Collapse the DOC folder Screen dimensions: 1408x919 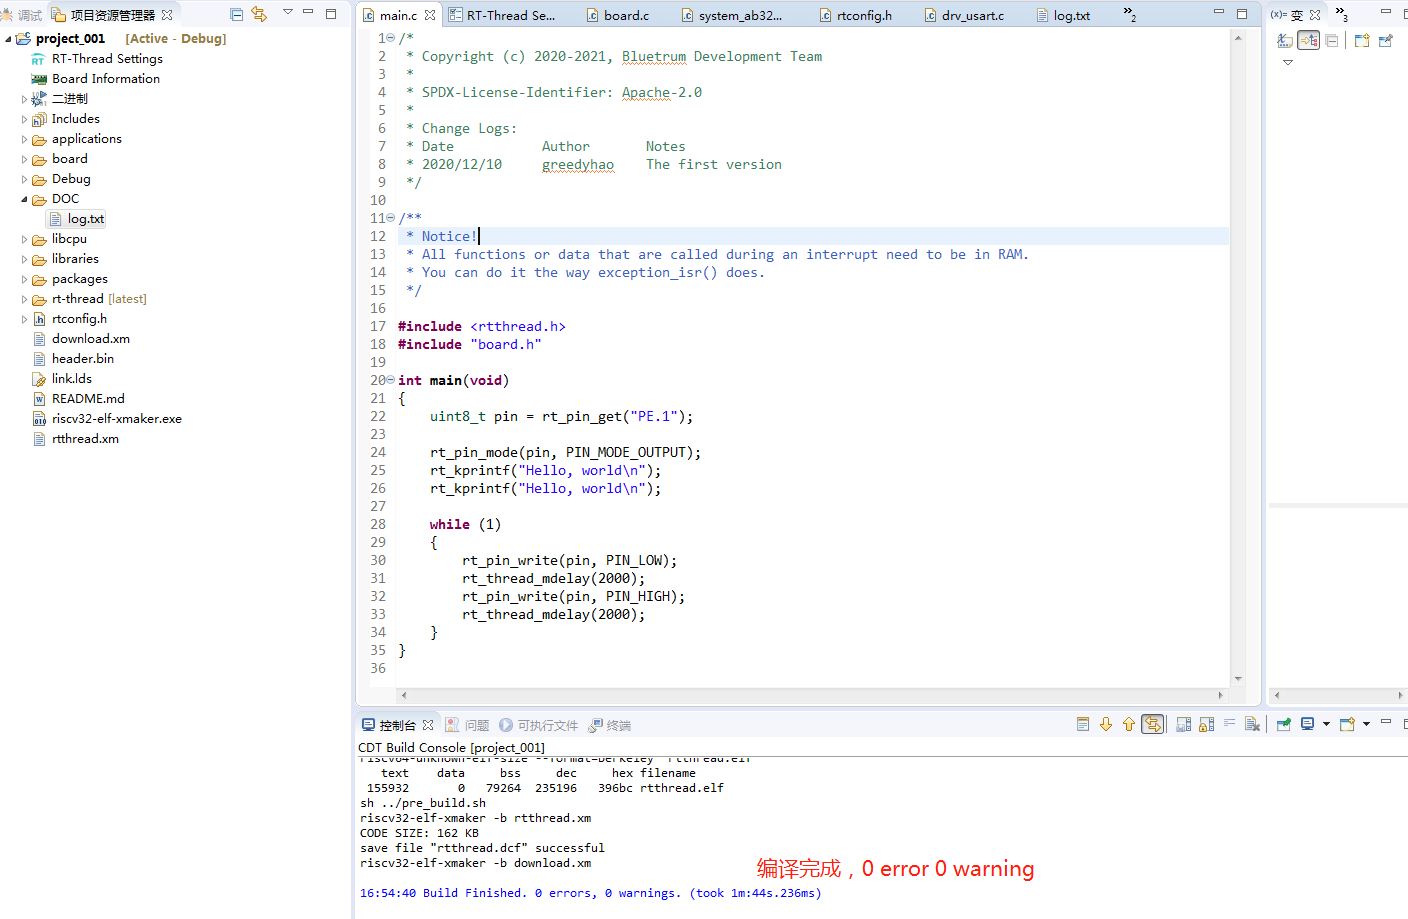[x=24, y=199]
